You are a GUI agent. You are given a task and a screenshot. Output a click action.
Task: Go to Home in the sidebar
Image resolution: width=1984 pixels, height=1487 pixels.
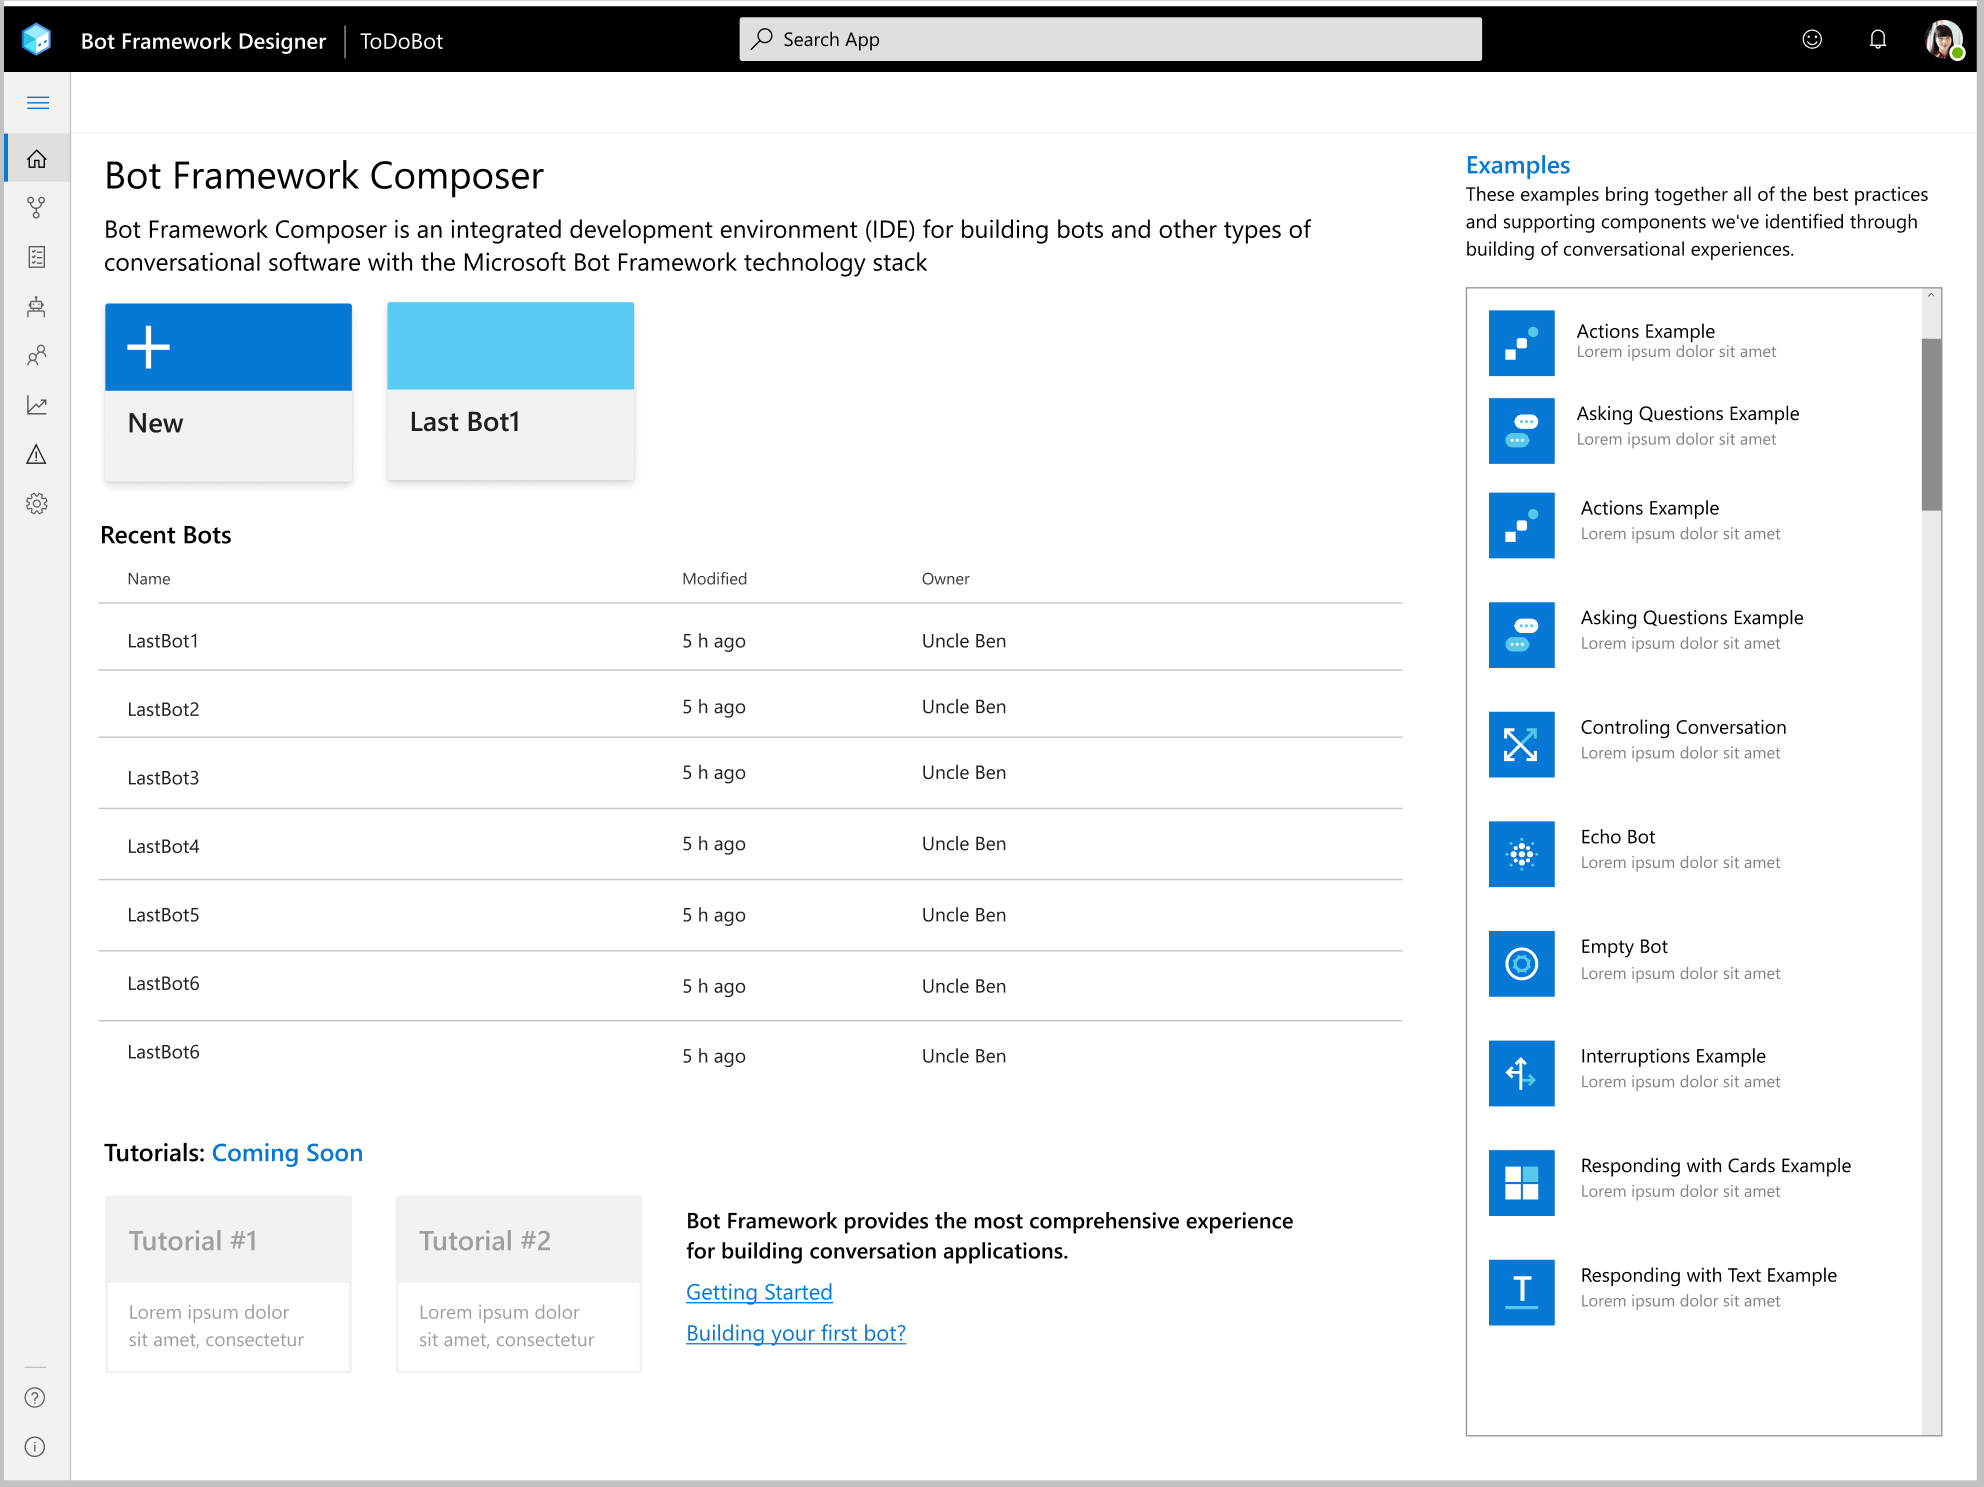pyautogui.click(x=37, y=159)
